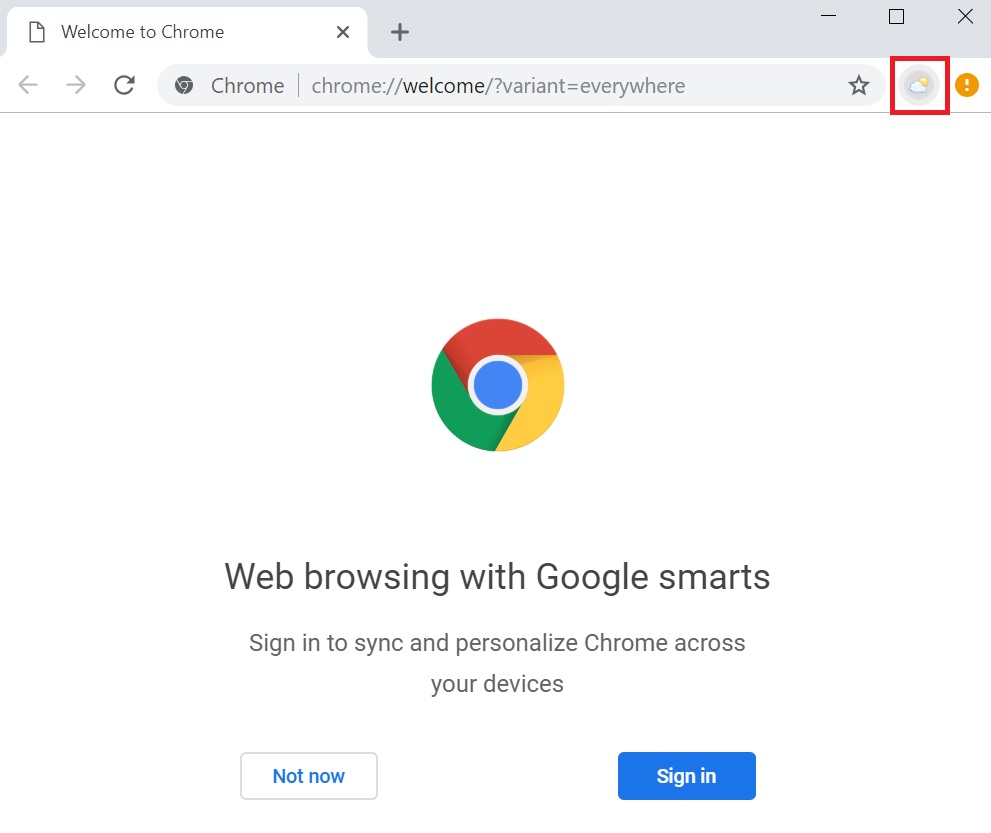Click the blue Sign in button
991x833 pixels.
coord(686,775)
